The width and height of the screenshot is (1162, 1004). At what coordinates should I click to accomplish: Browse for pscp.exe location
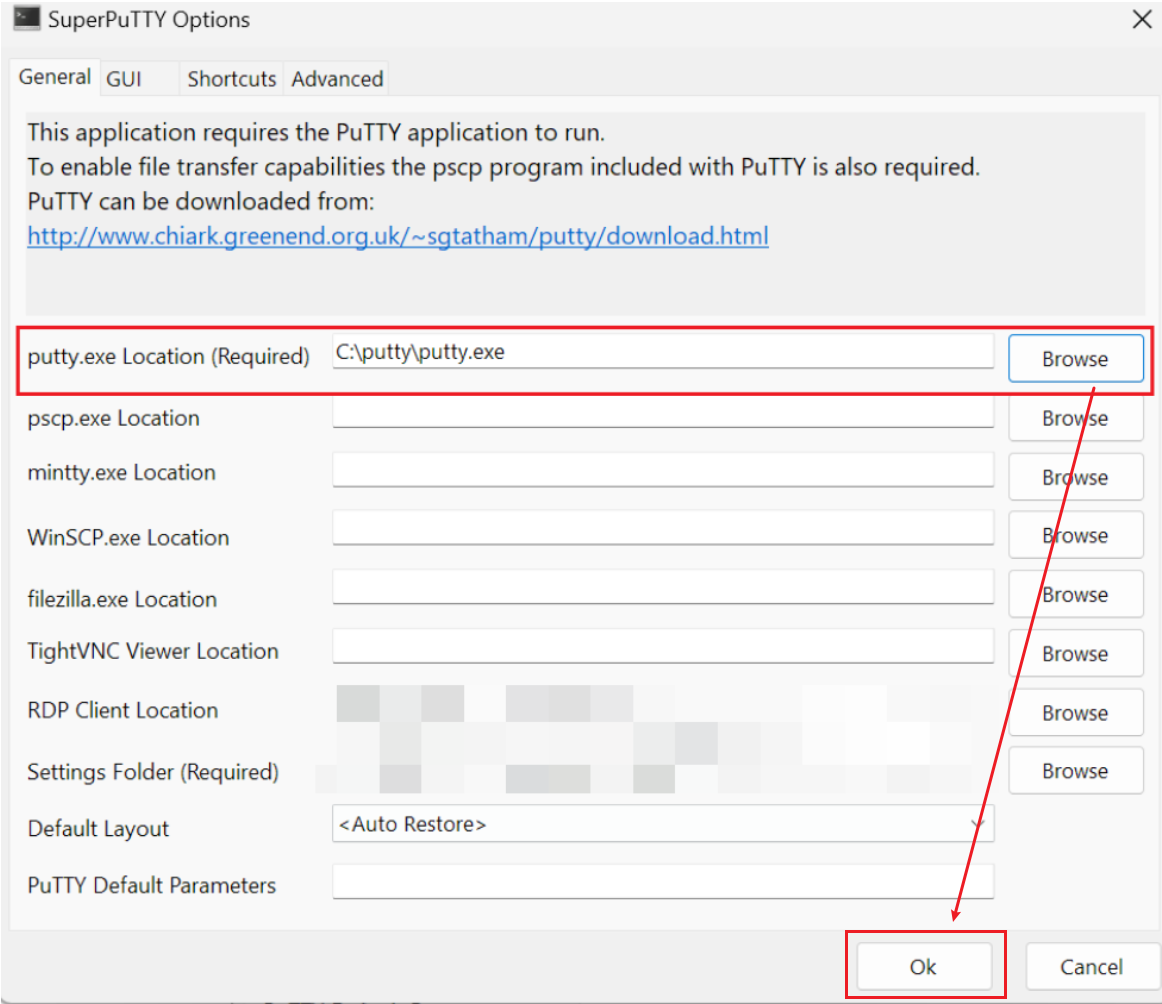click(x=1075, y=419)
